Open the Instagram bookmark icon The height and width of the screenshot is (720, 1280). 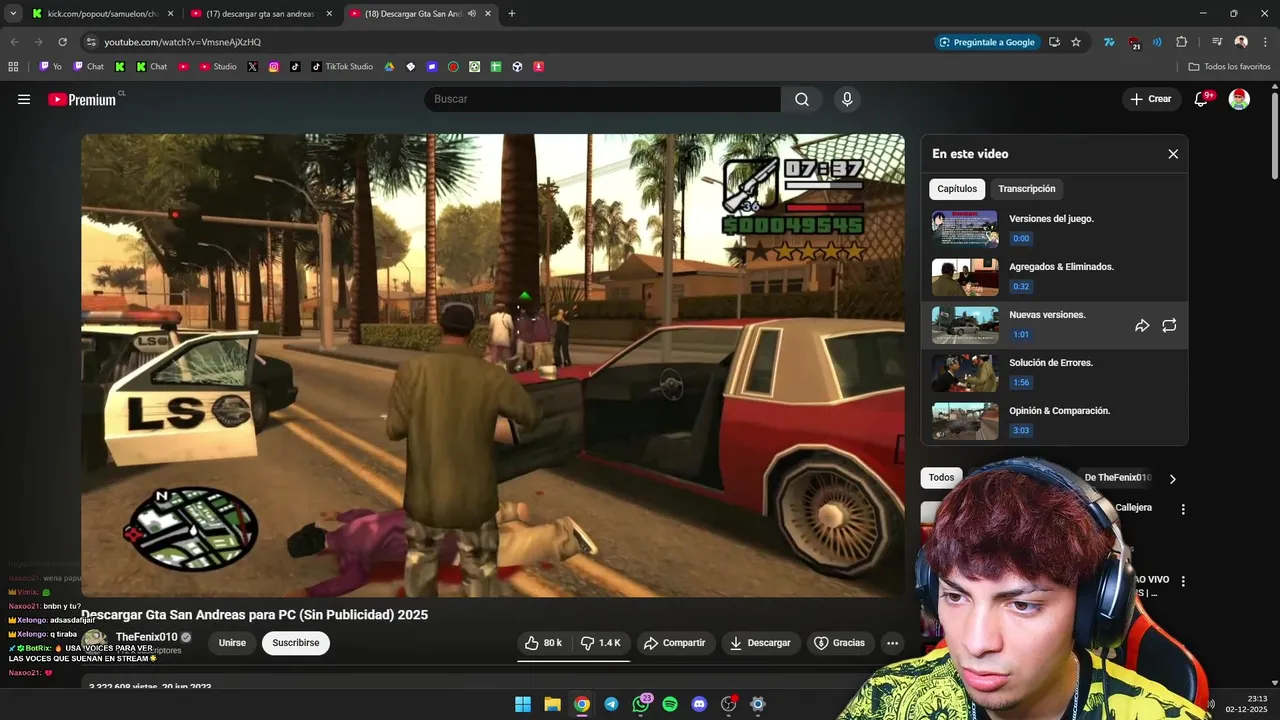[274, 67]
